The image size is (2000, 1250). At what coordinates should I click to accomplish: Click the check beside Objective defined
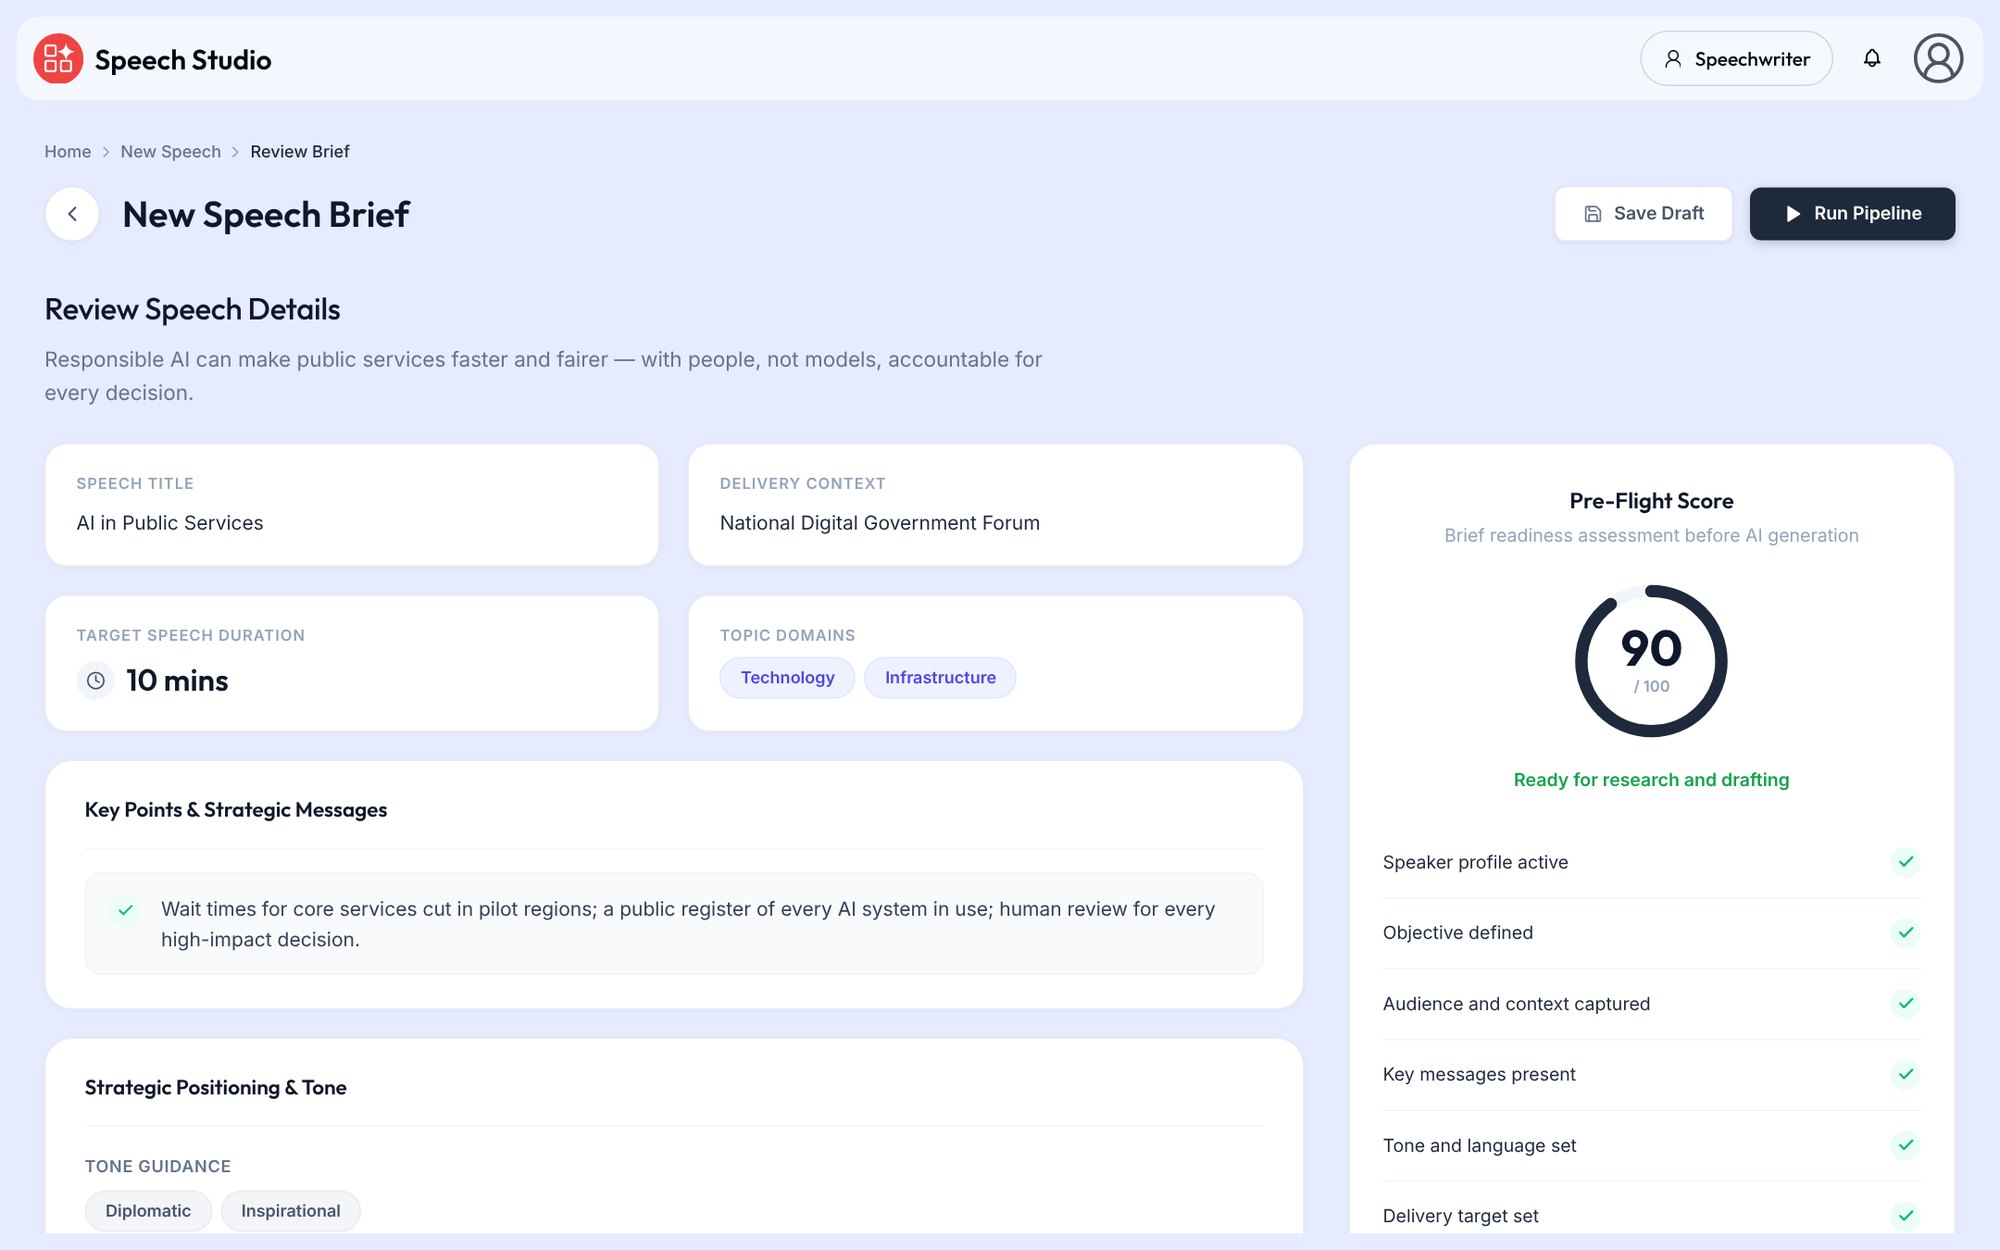(1906, 933)
